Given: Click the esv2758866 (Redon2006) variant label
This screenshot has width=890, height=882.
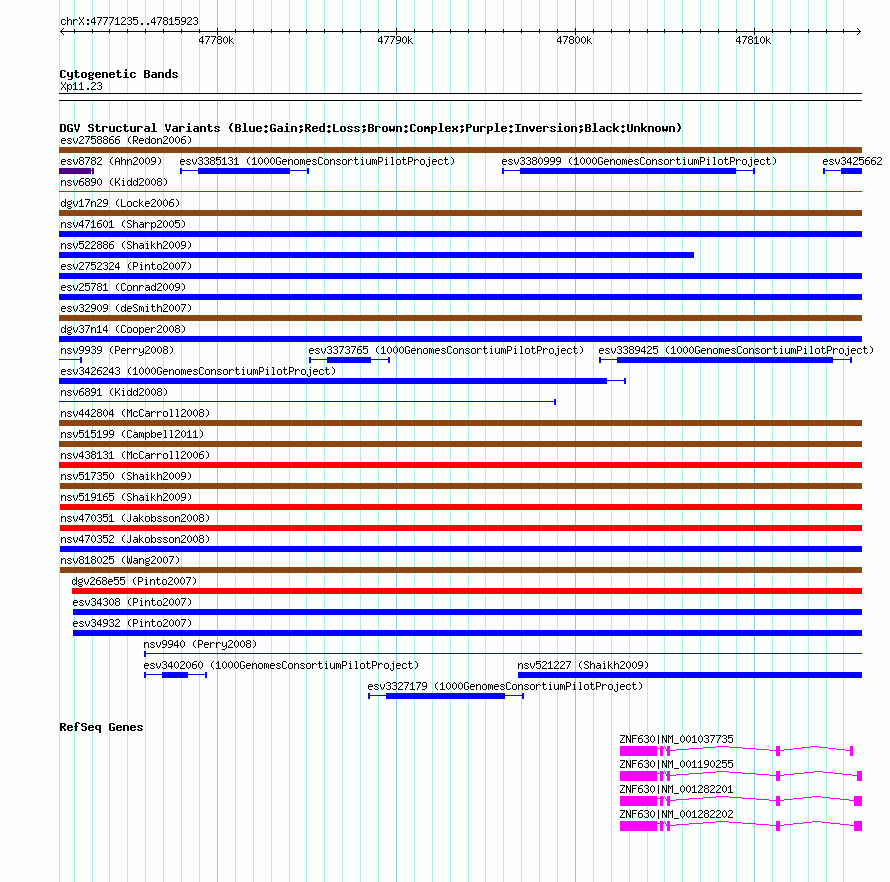Looking at the screenshot, I should pos(126,140).
